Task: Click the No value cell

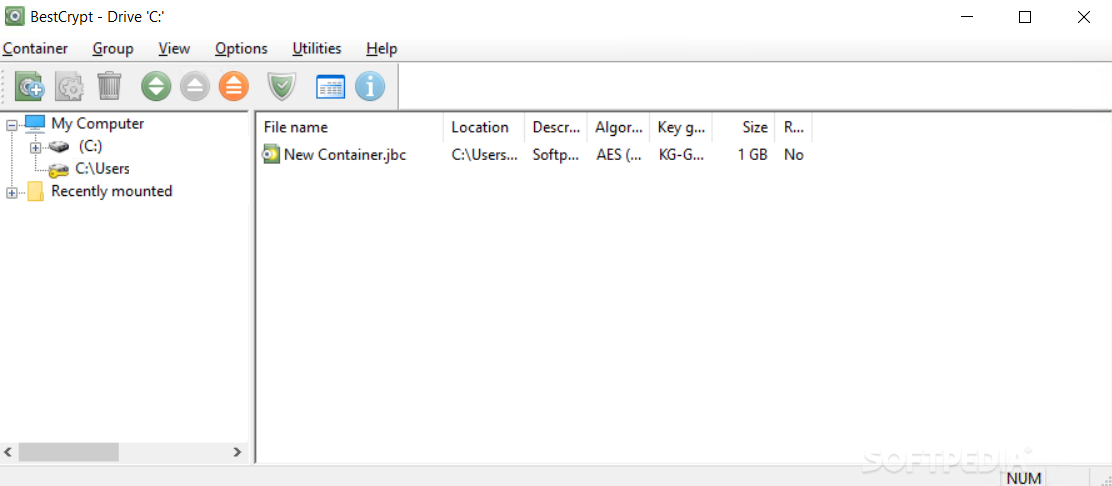Action: pos(794,154)
